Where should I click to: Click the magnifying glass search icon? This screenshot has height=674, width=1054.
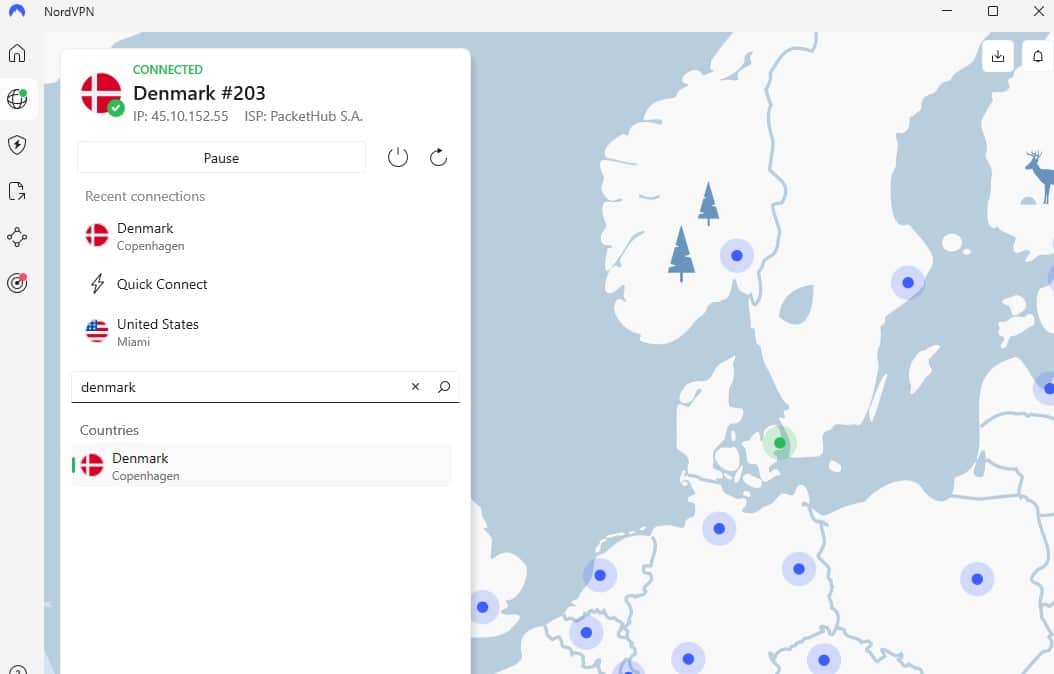coord(444,386)
